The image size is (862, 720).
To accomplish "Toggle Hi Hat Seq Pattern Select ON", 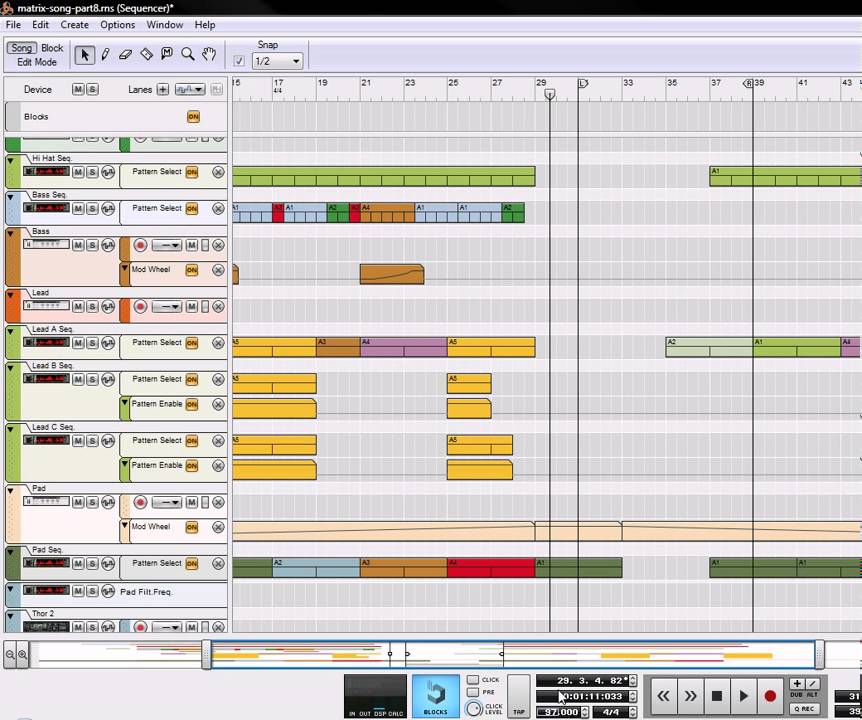I will coord(191,172).
